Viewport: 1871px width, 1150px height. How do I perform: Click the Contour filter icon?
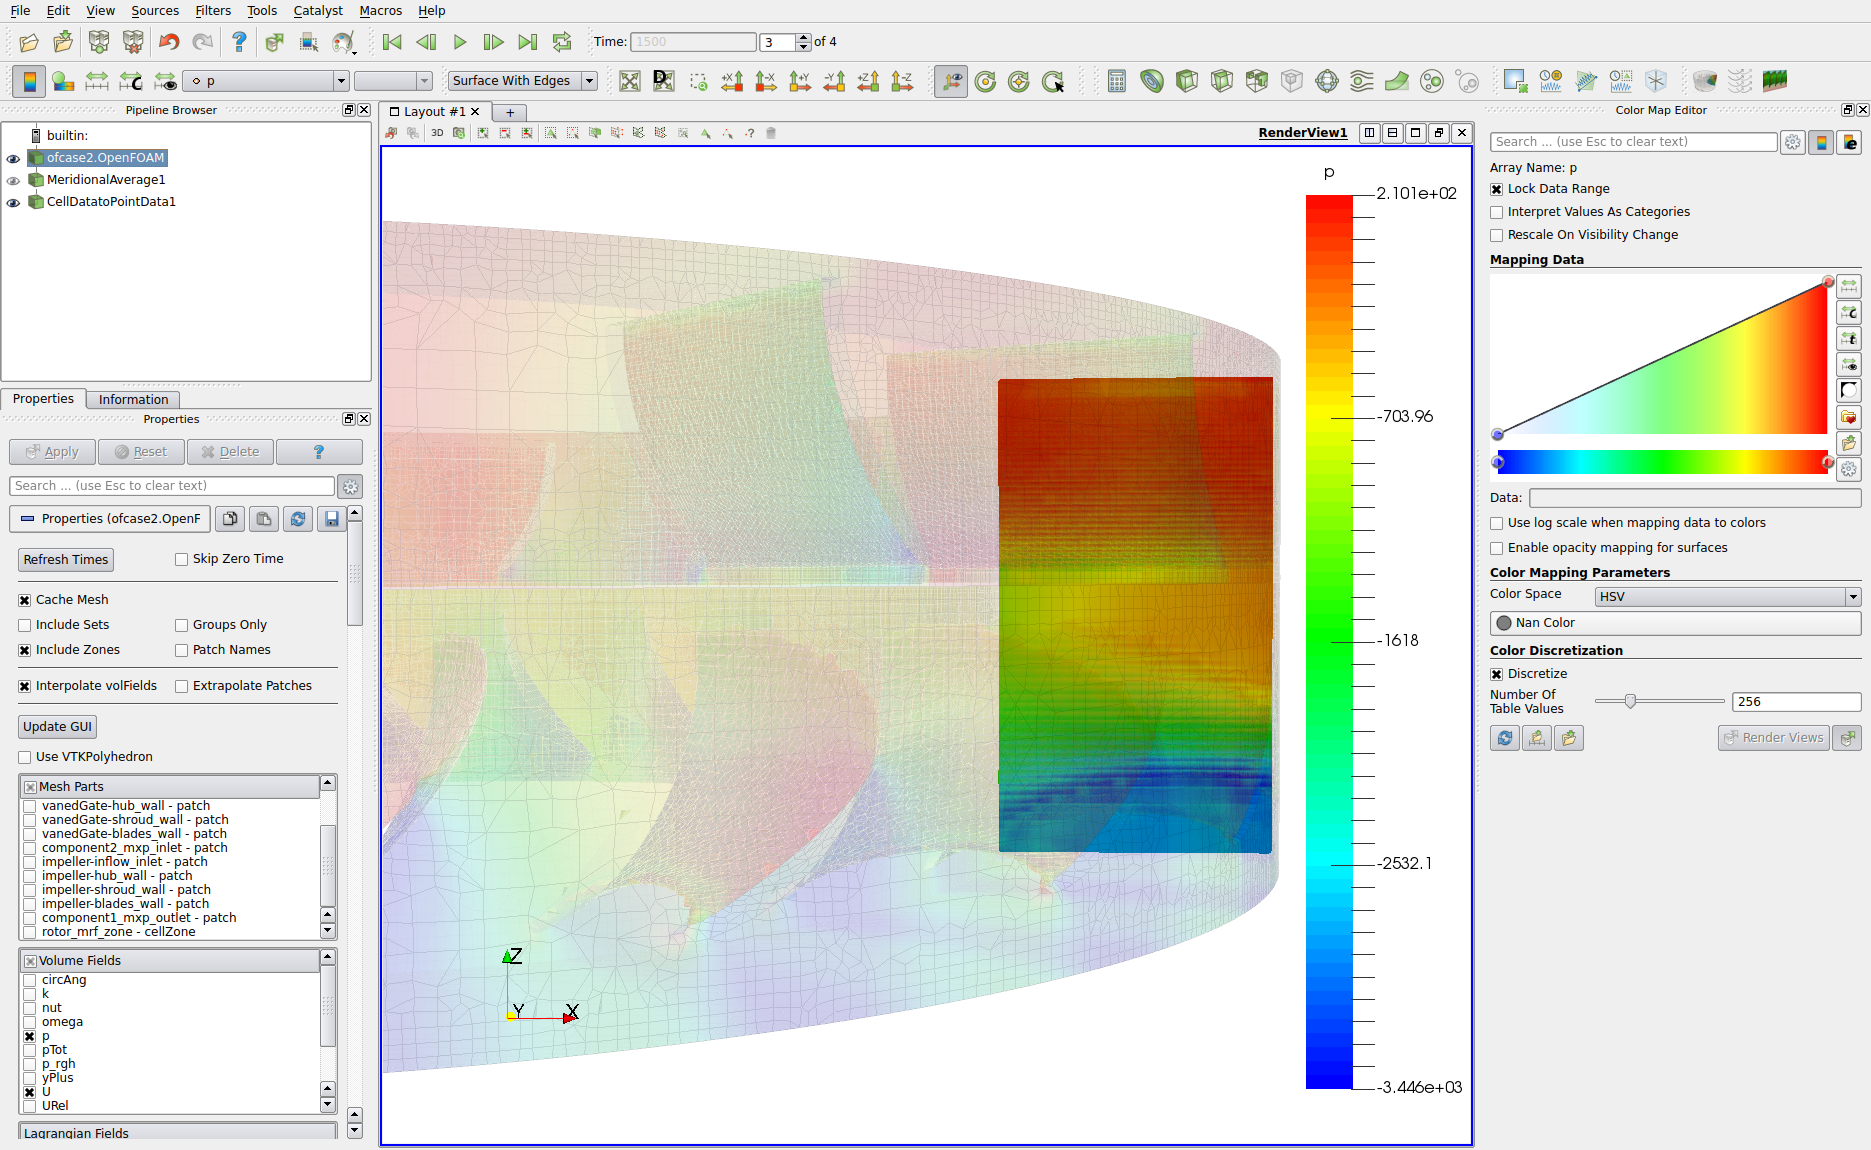[x=1152, y=81]
